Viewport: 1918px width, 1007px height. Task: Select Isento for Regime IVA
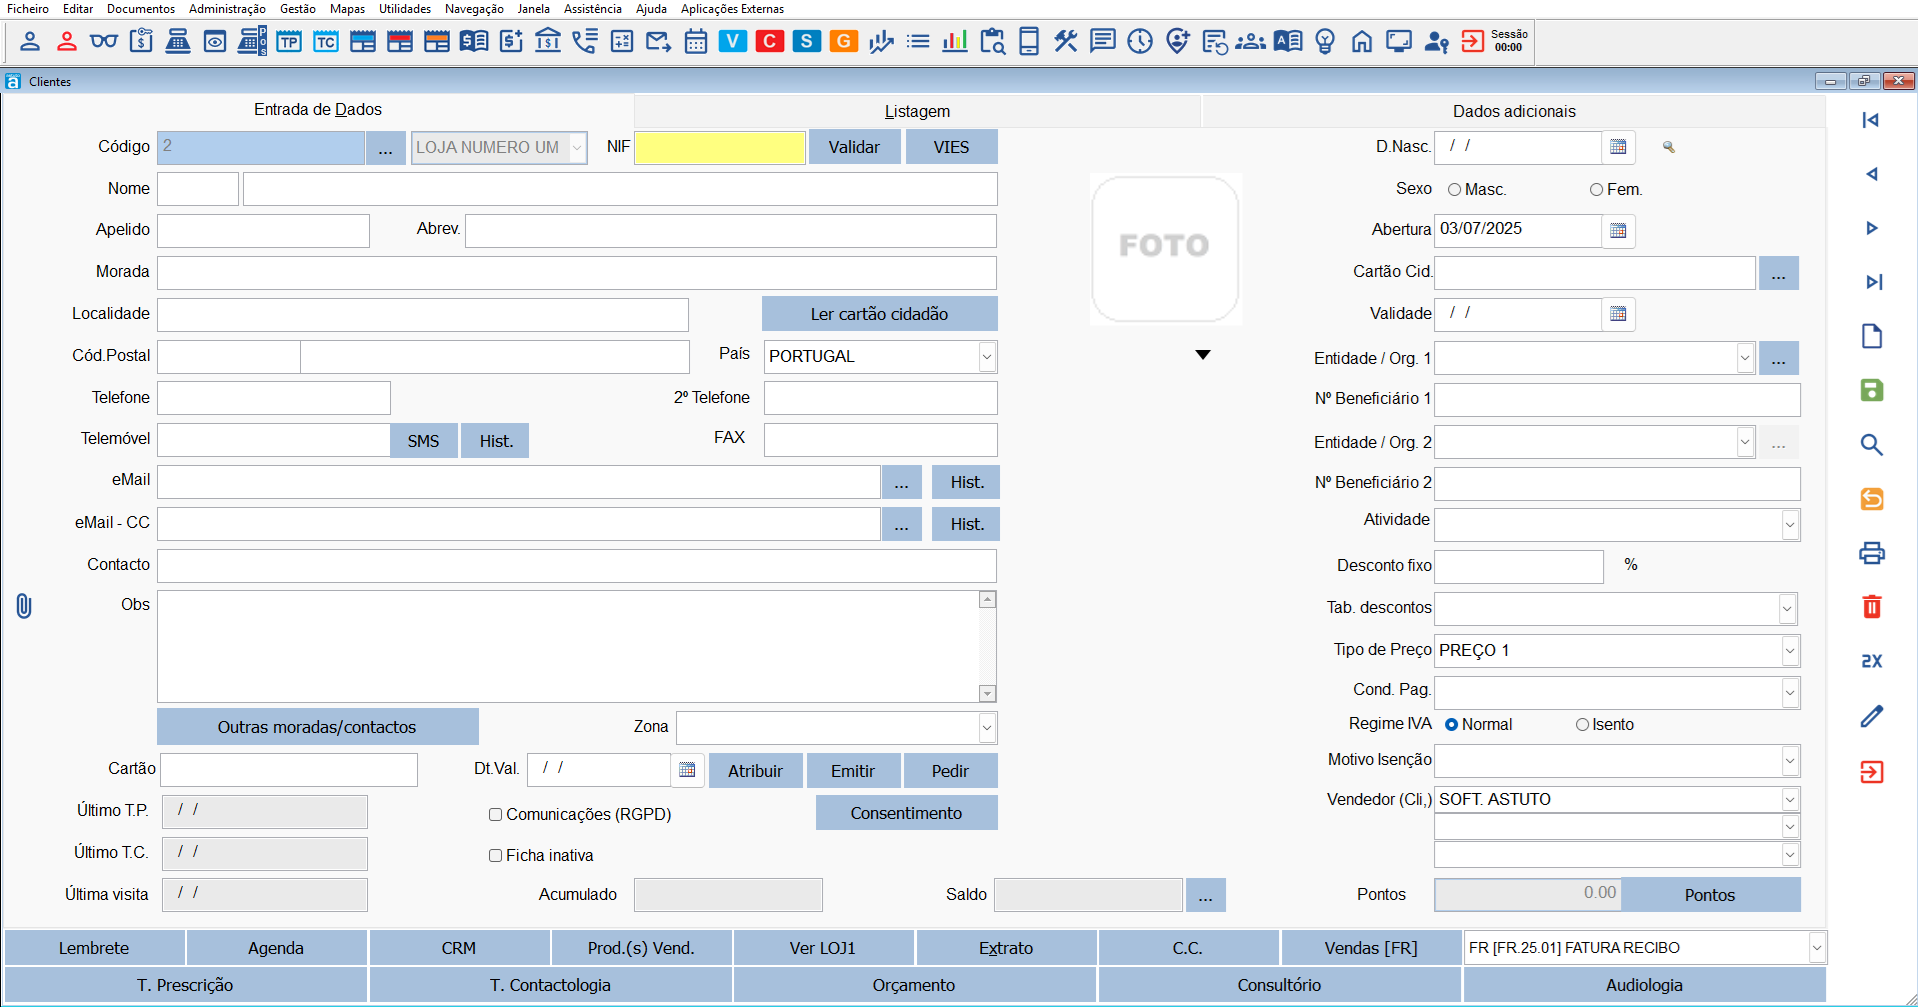click(x=1582, y=725)
